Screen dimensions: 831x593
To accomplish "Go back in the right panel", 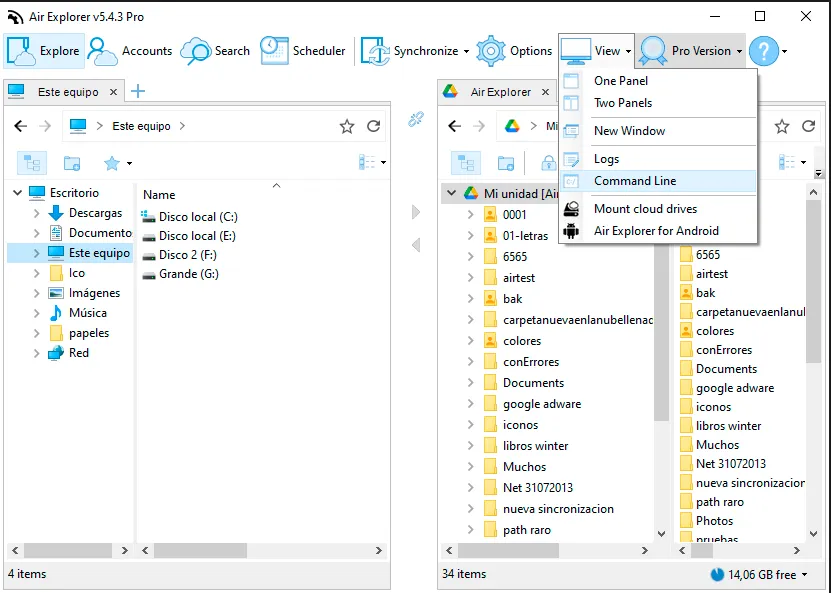I will [x=455, y=126].
